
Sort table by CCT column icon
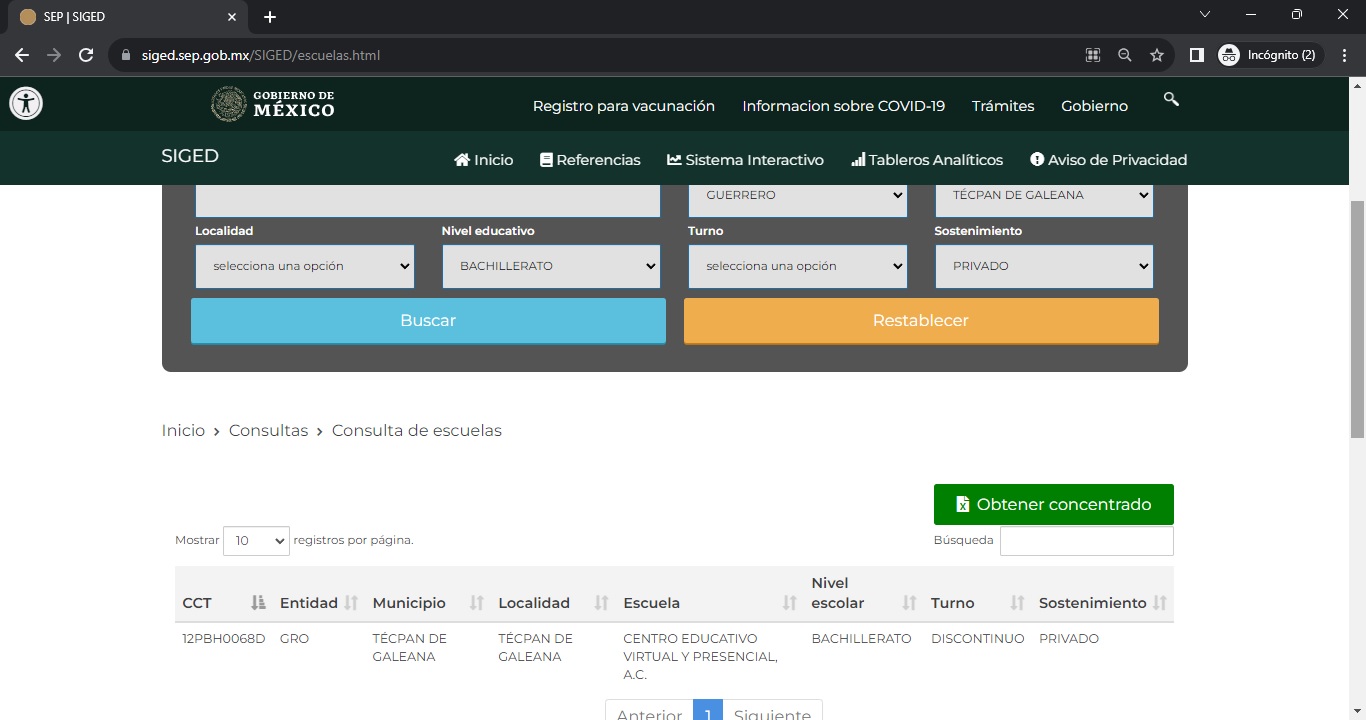[258, 603]
